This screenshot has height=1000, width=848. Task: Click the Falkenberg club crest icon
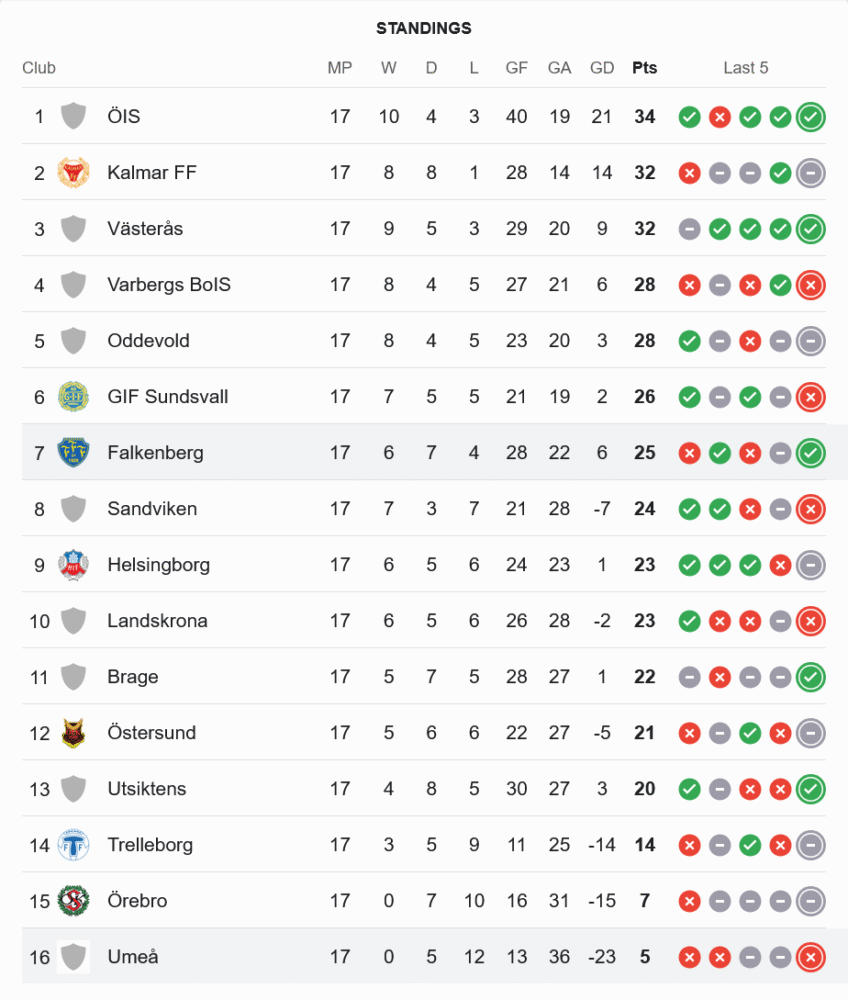coord(73,453)
